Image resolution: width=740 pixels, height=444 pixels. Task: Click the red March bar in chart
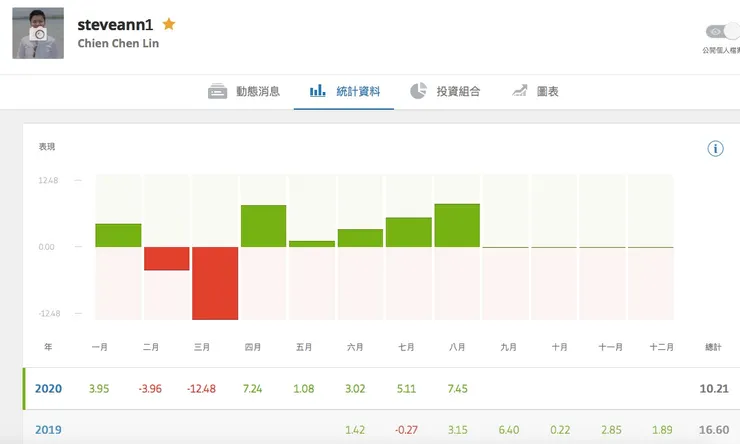pyautogui.click(x=215, y=283)
